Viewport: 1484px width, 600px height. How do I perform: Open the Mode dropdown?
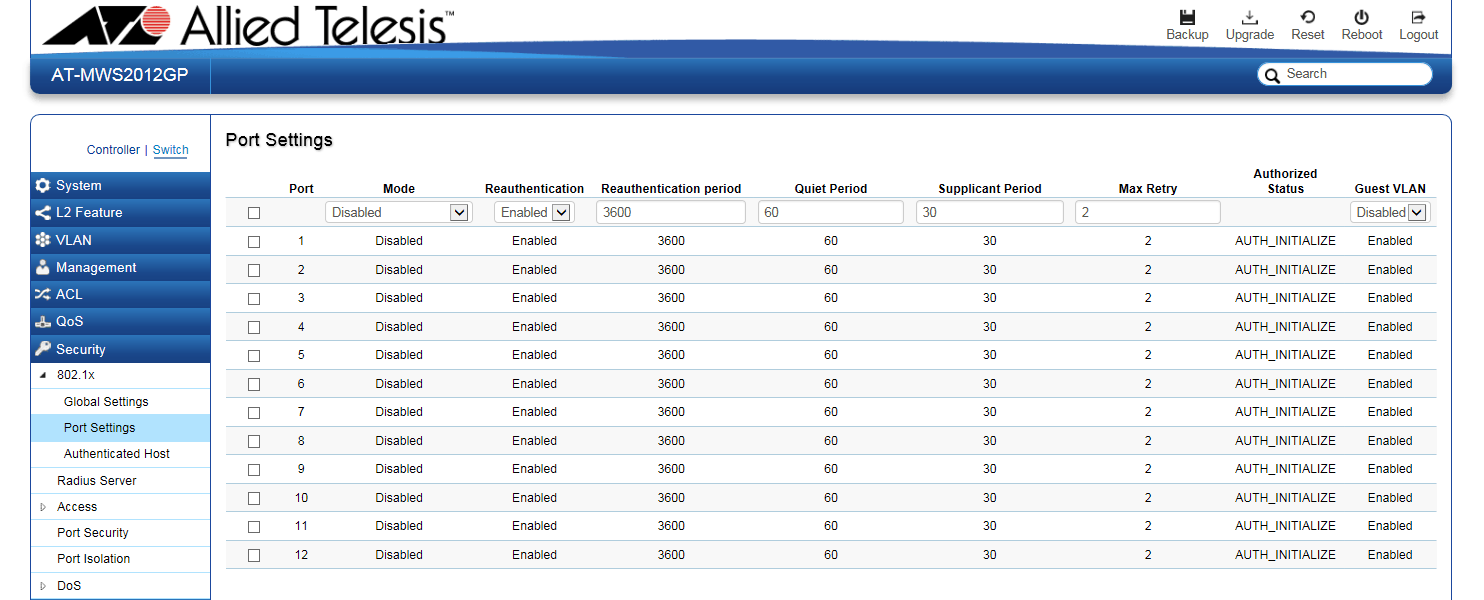click(398, 212)
